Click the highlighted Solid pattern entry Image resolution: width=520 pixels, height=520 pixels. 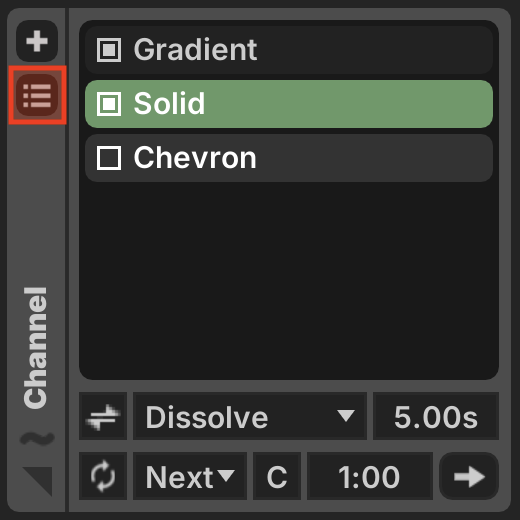tap(289, 104)
